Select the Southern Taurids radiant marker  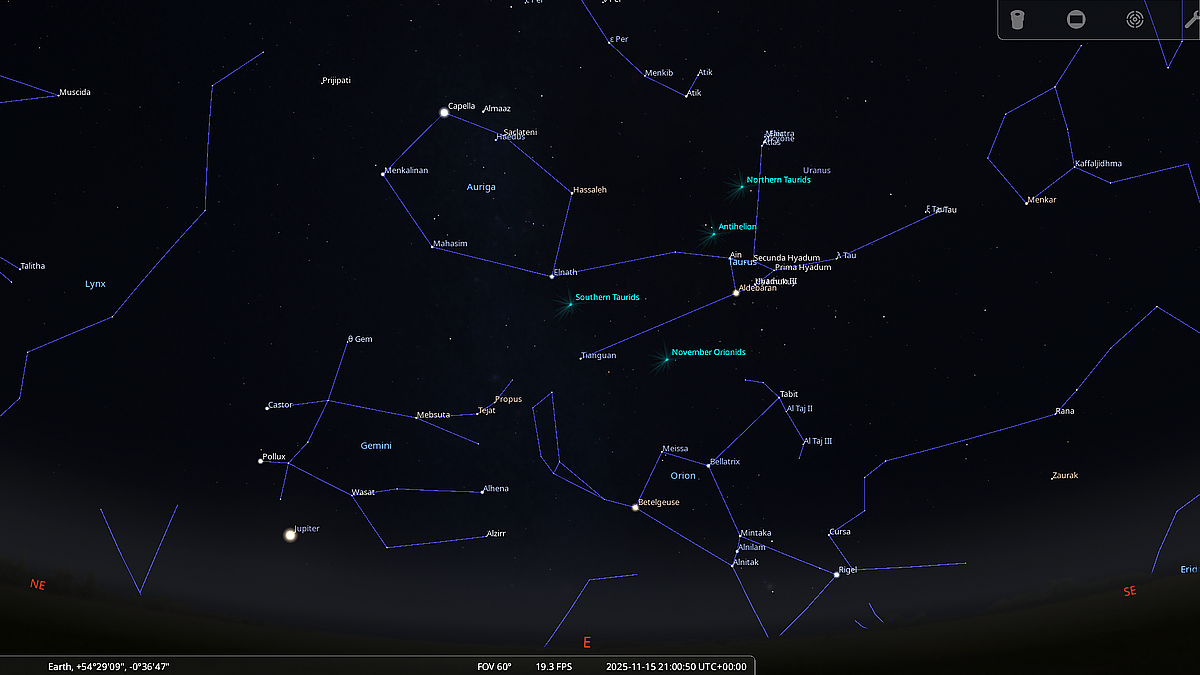tap(570, 303)
